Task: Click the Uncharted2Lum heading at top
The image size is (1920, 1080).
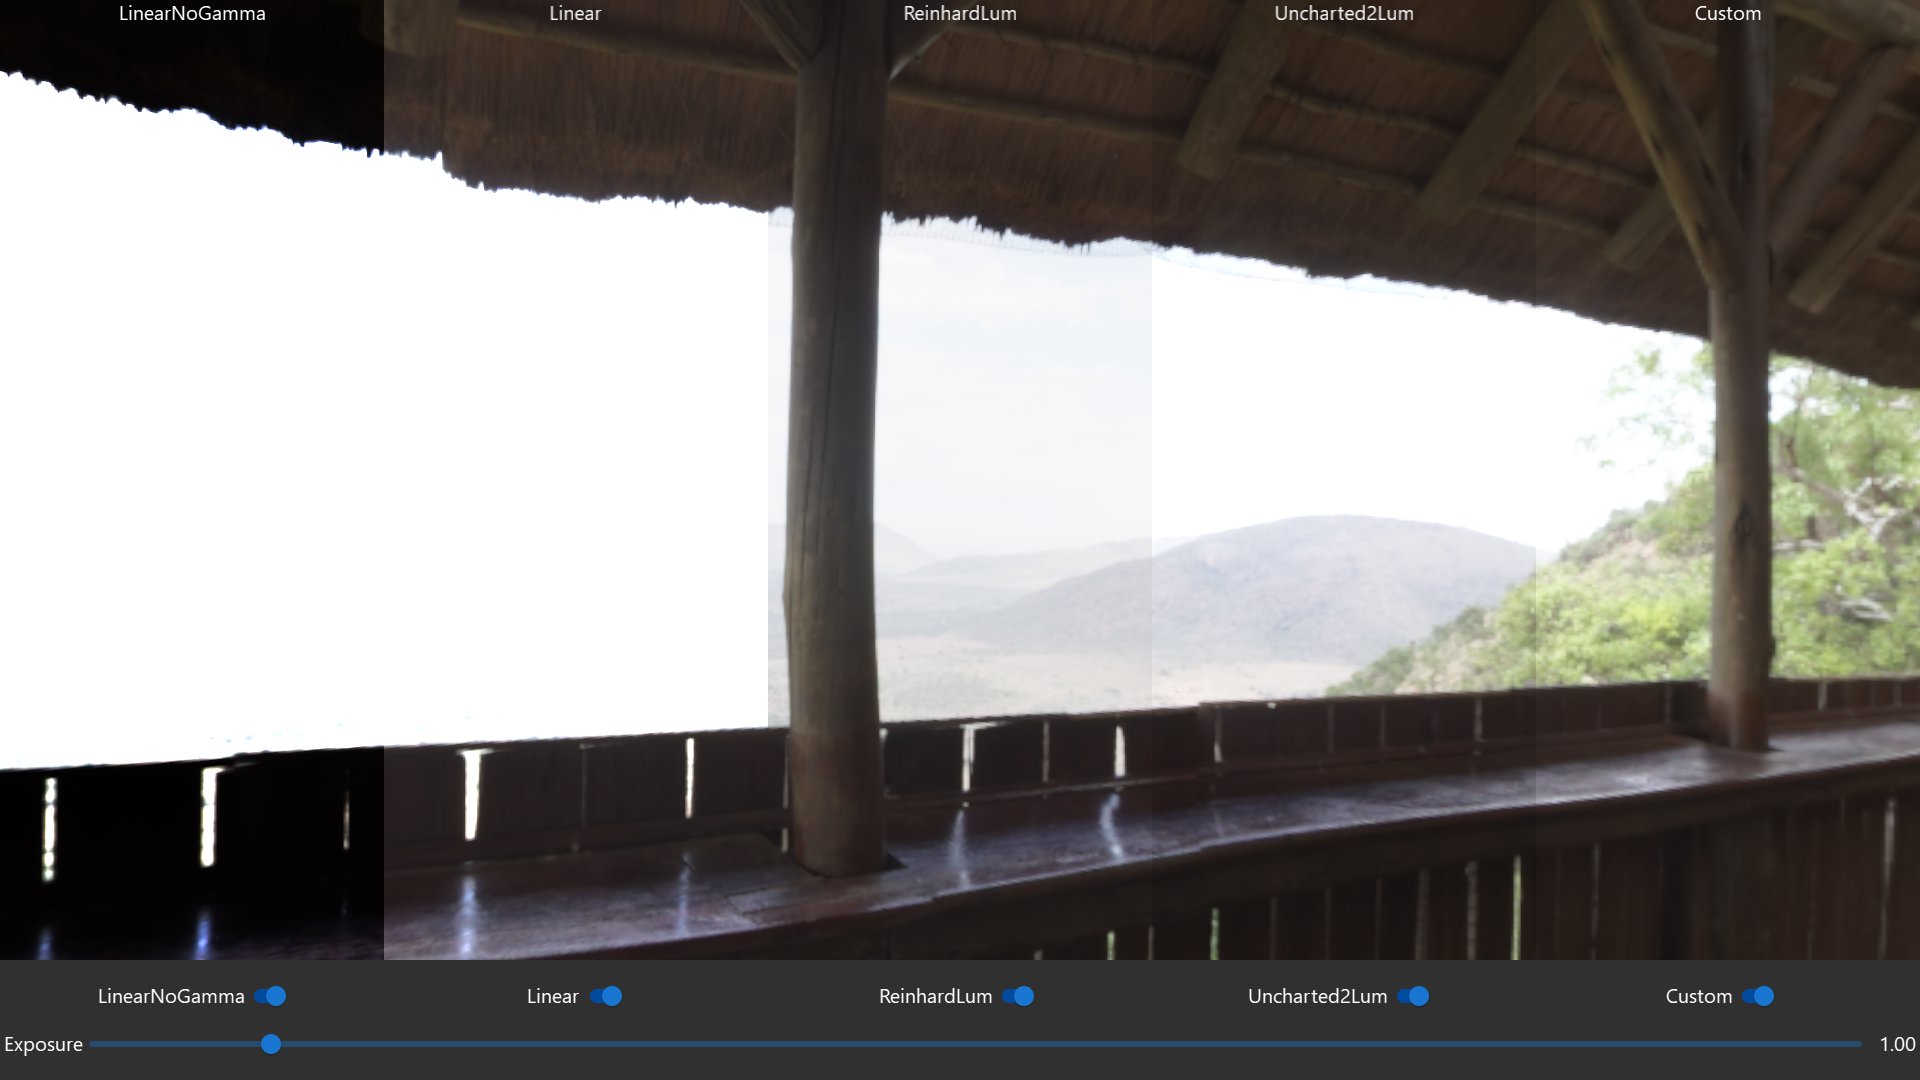Action: pos(1343,14)
